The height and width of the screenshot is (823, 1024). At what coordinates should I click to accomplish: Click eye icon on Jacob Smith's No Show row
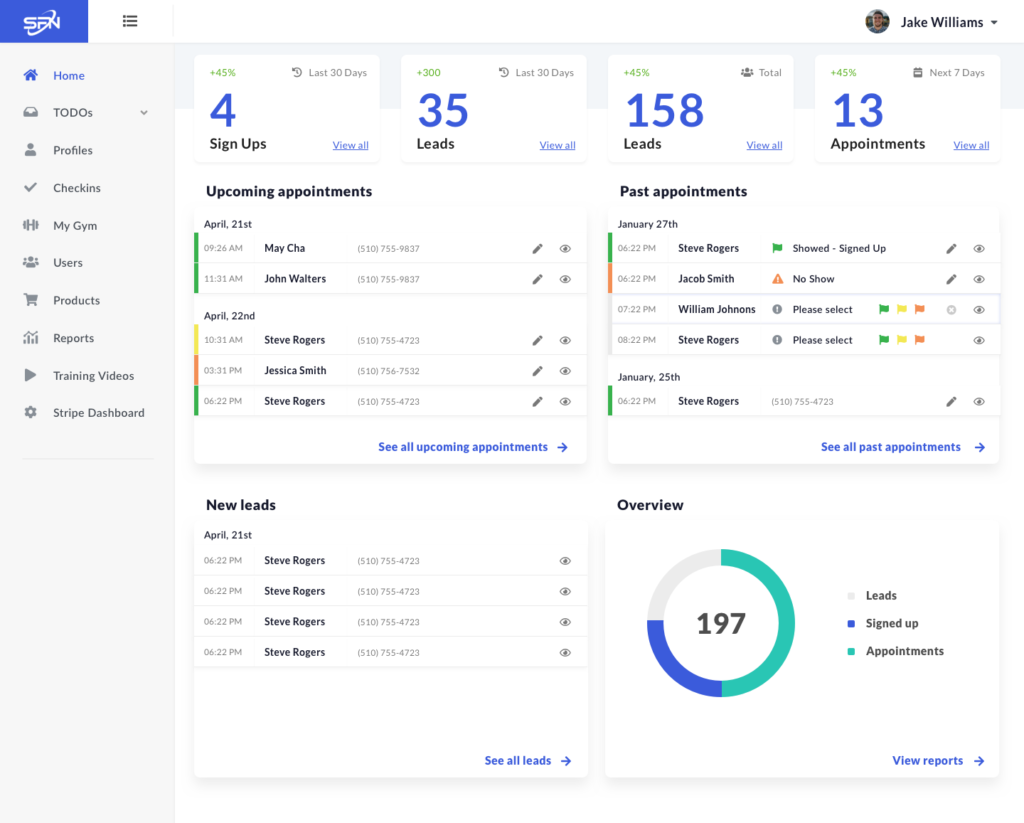[x=979, y=280]
